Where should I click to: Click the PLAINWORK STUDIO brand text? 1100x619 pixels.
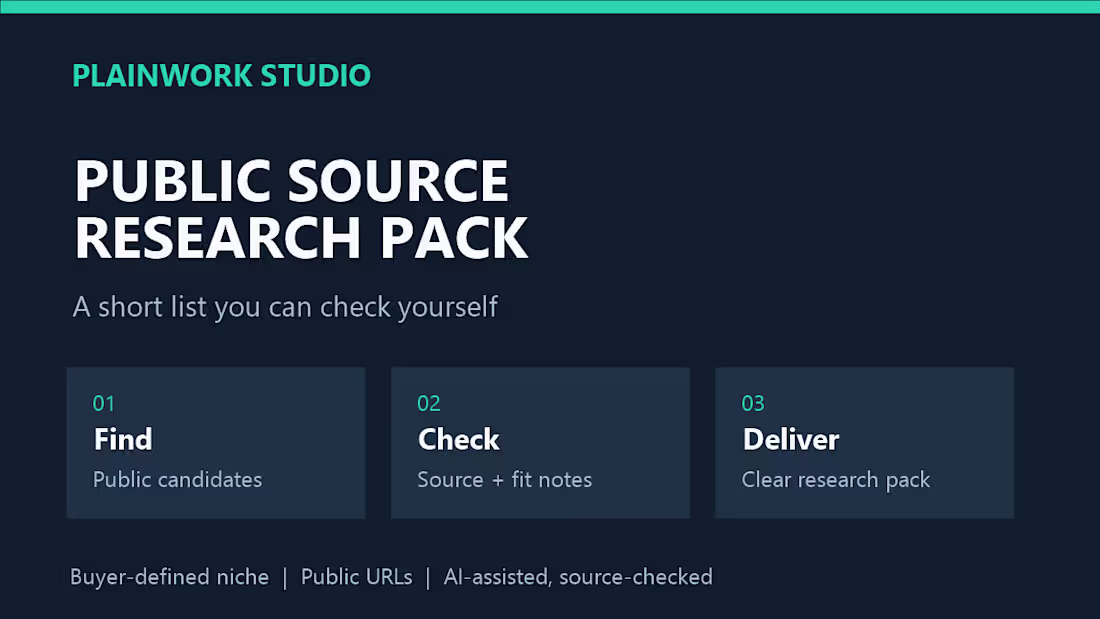(221, 76)
